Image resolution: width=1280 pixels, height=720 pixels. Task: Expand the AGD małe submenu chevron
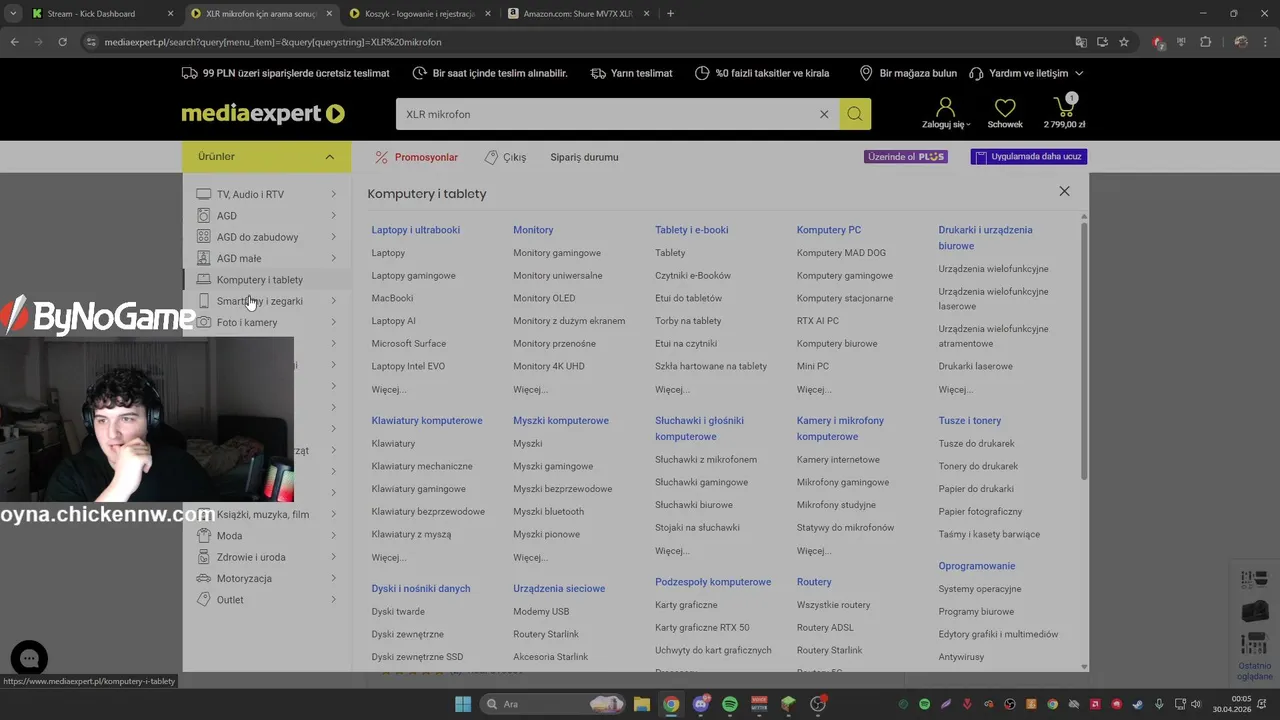pos(334,258)
